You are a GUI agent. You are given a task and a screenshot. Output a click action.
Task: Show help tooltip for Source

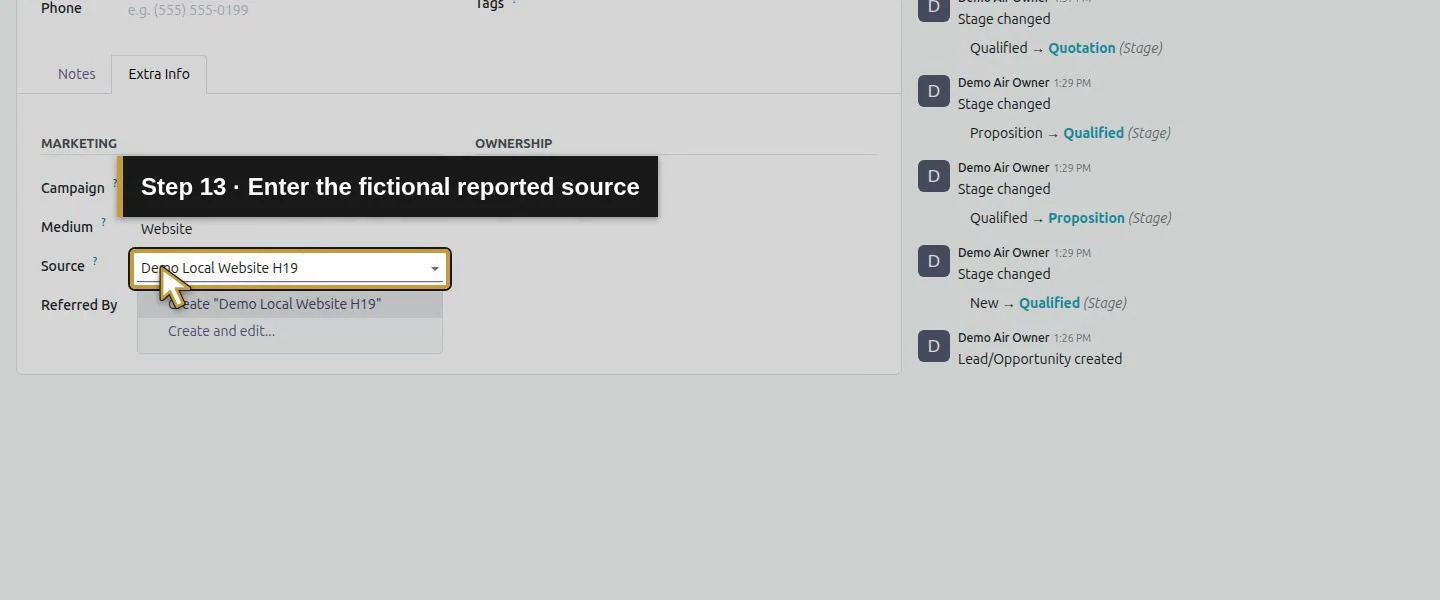pos(95,261)
